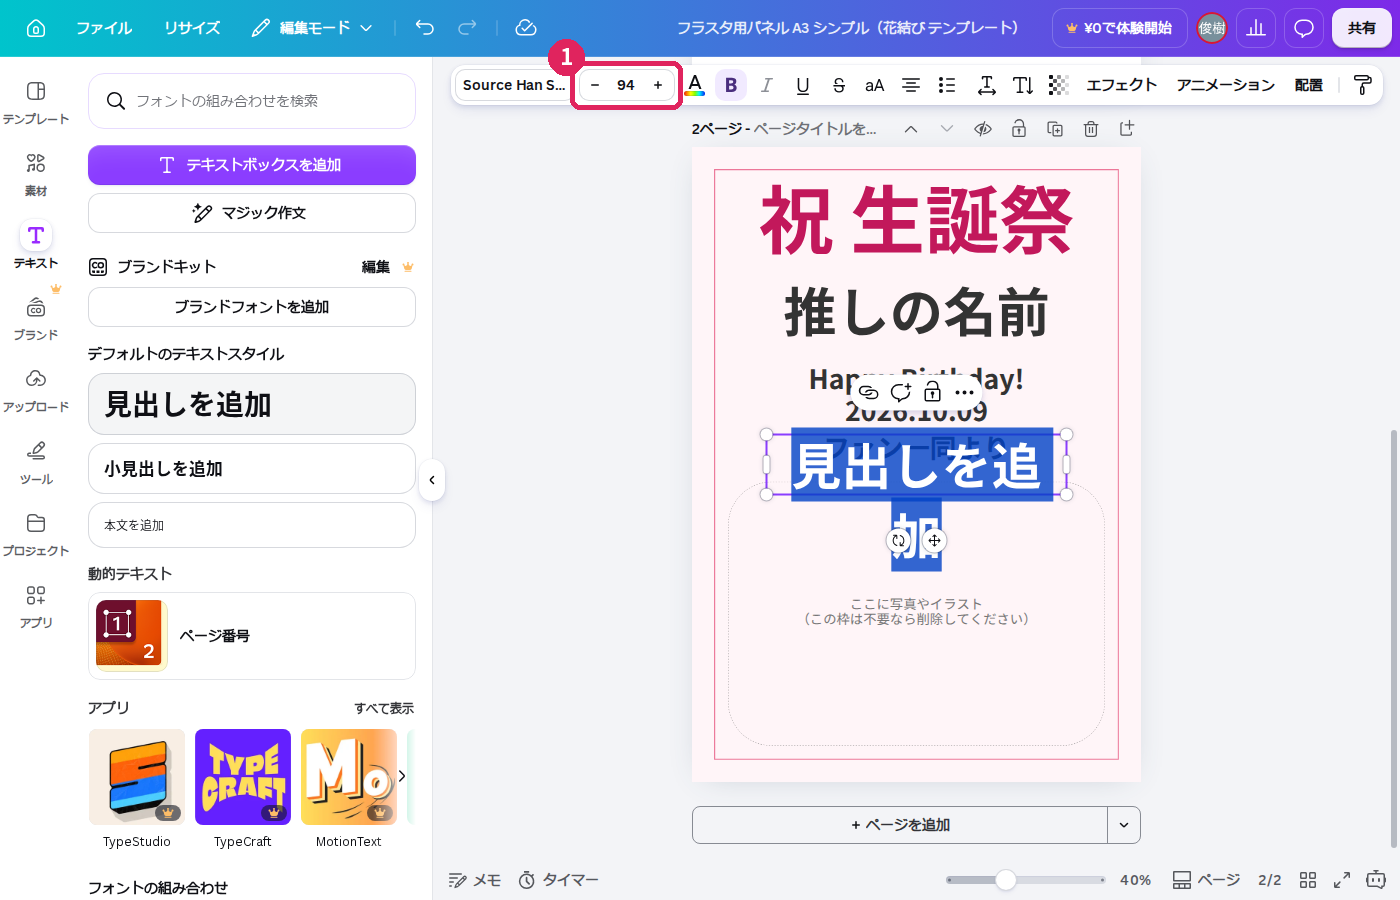Click the zoom slider handle
1400x900 pixels.
coord(1006,880)
